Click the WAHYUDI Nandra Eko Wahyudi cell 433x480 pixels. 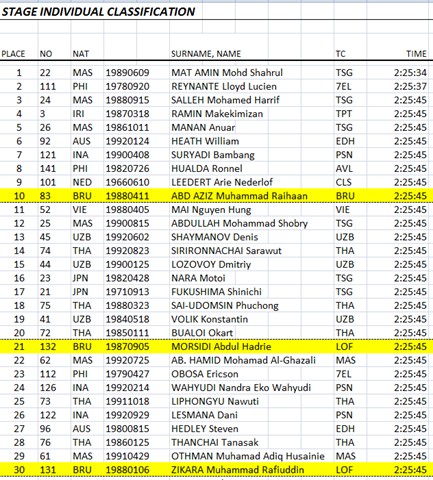(x=241, y=388)
